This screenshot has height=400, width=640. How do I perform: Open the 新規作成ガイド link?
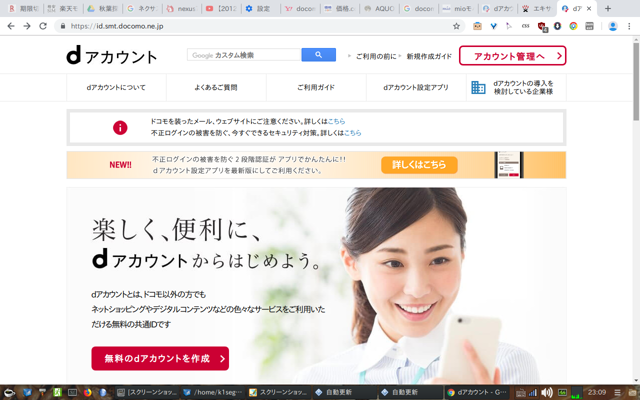point(429,56)
